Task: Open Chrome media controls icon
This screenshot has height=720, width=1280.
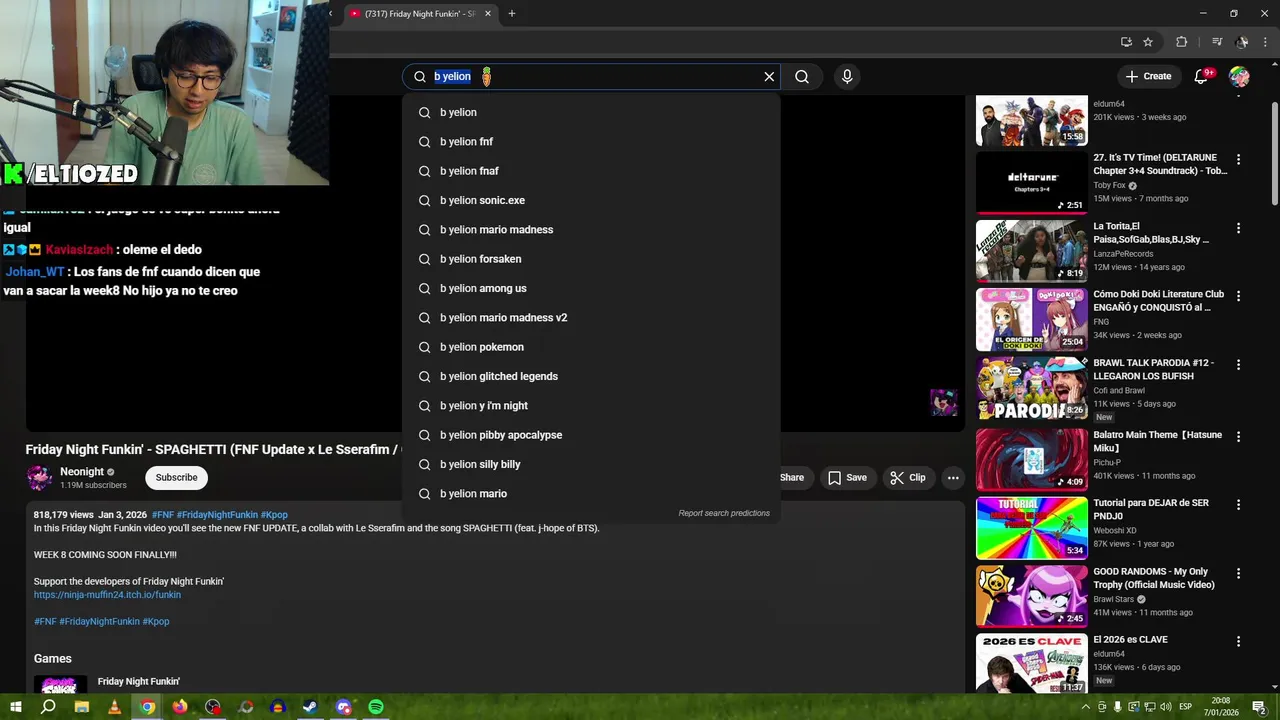Action: (1217, 42)
